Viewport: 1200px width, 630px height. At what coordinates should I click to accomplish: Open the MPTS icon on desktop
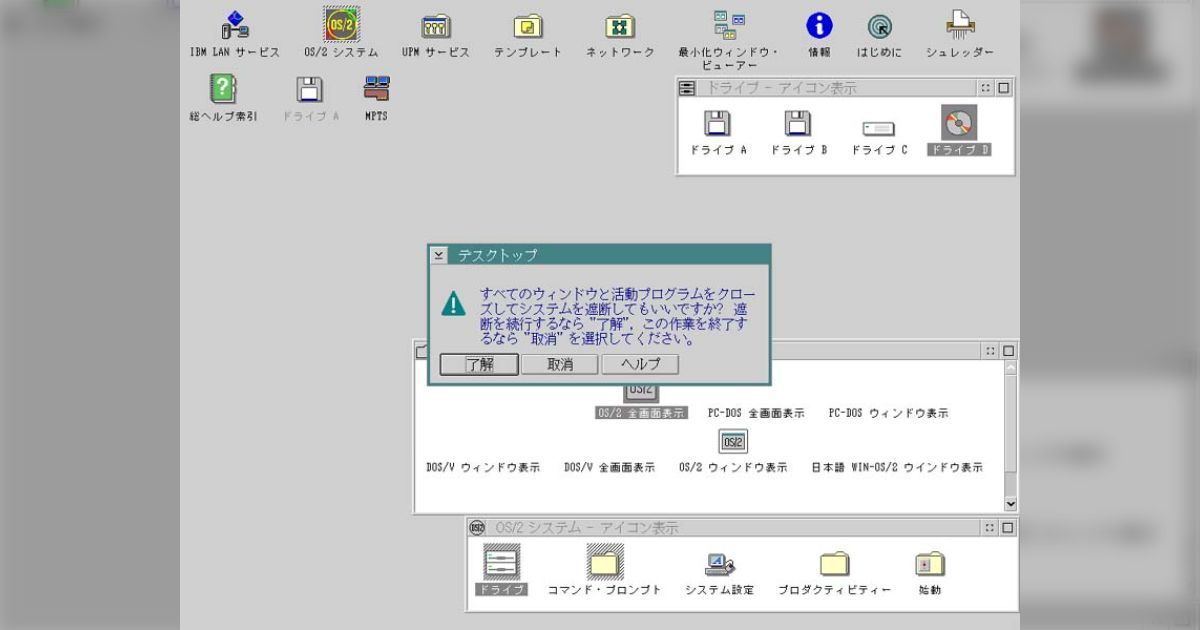[377, 88]
